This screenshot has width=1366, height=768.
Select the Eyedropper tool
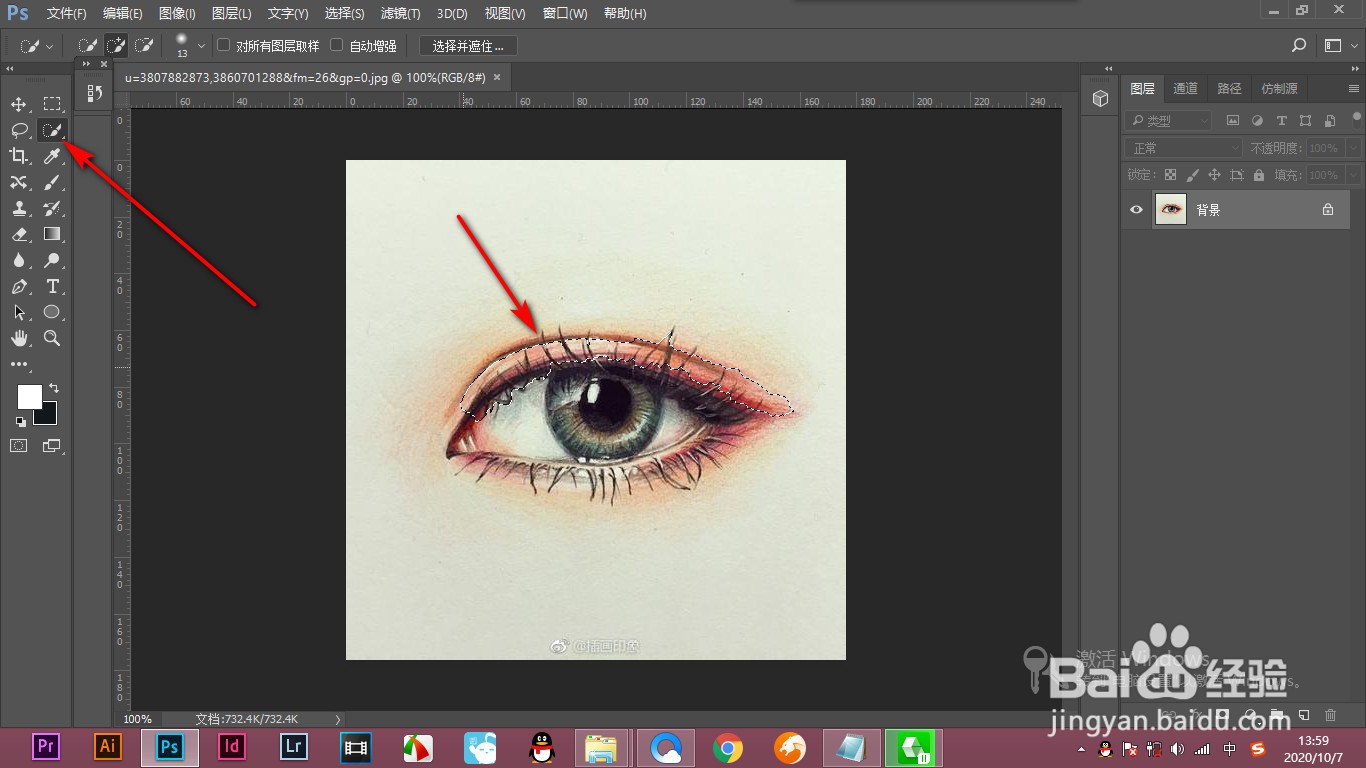click(52, 156)
